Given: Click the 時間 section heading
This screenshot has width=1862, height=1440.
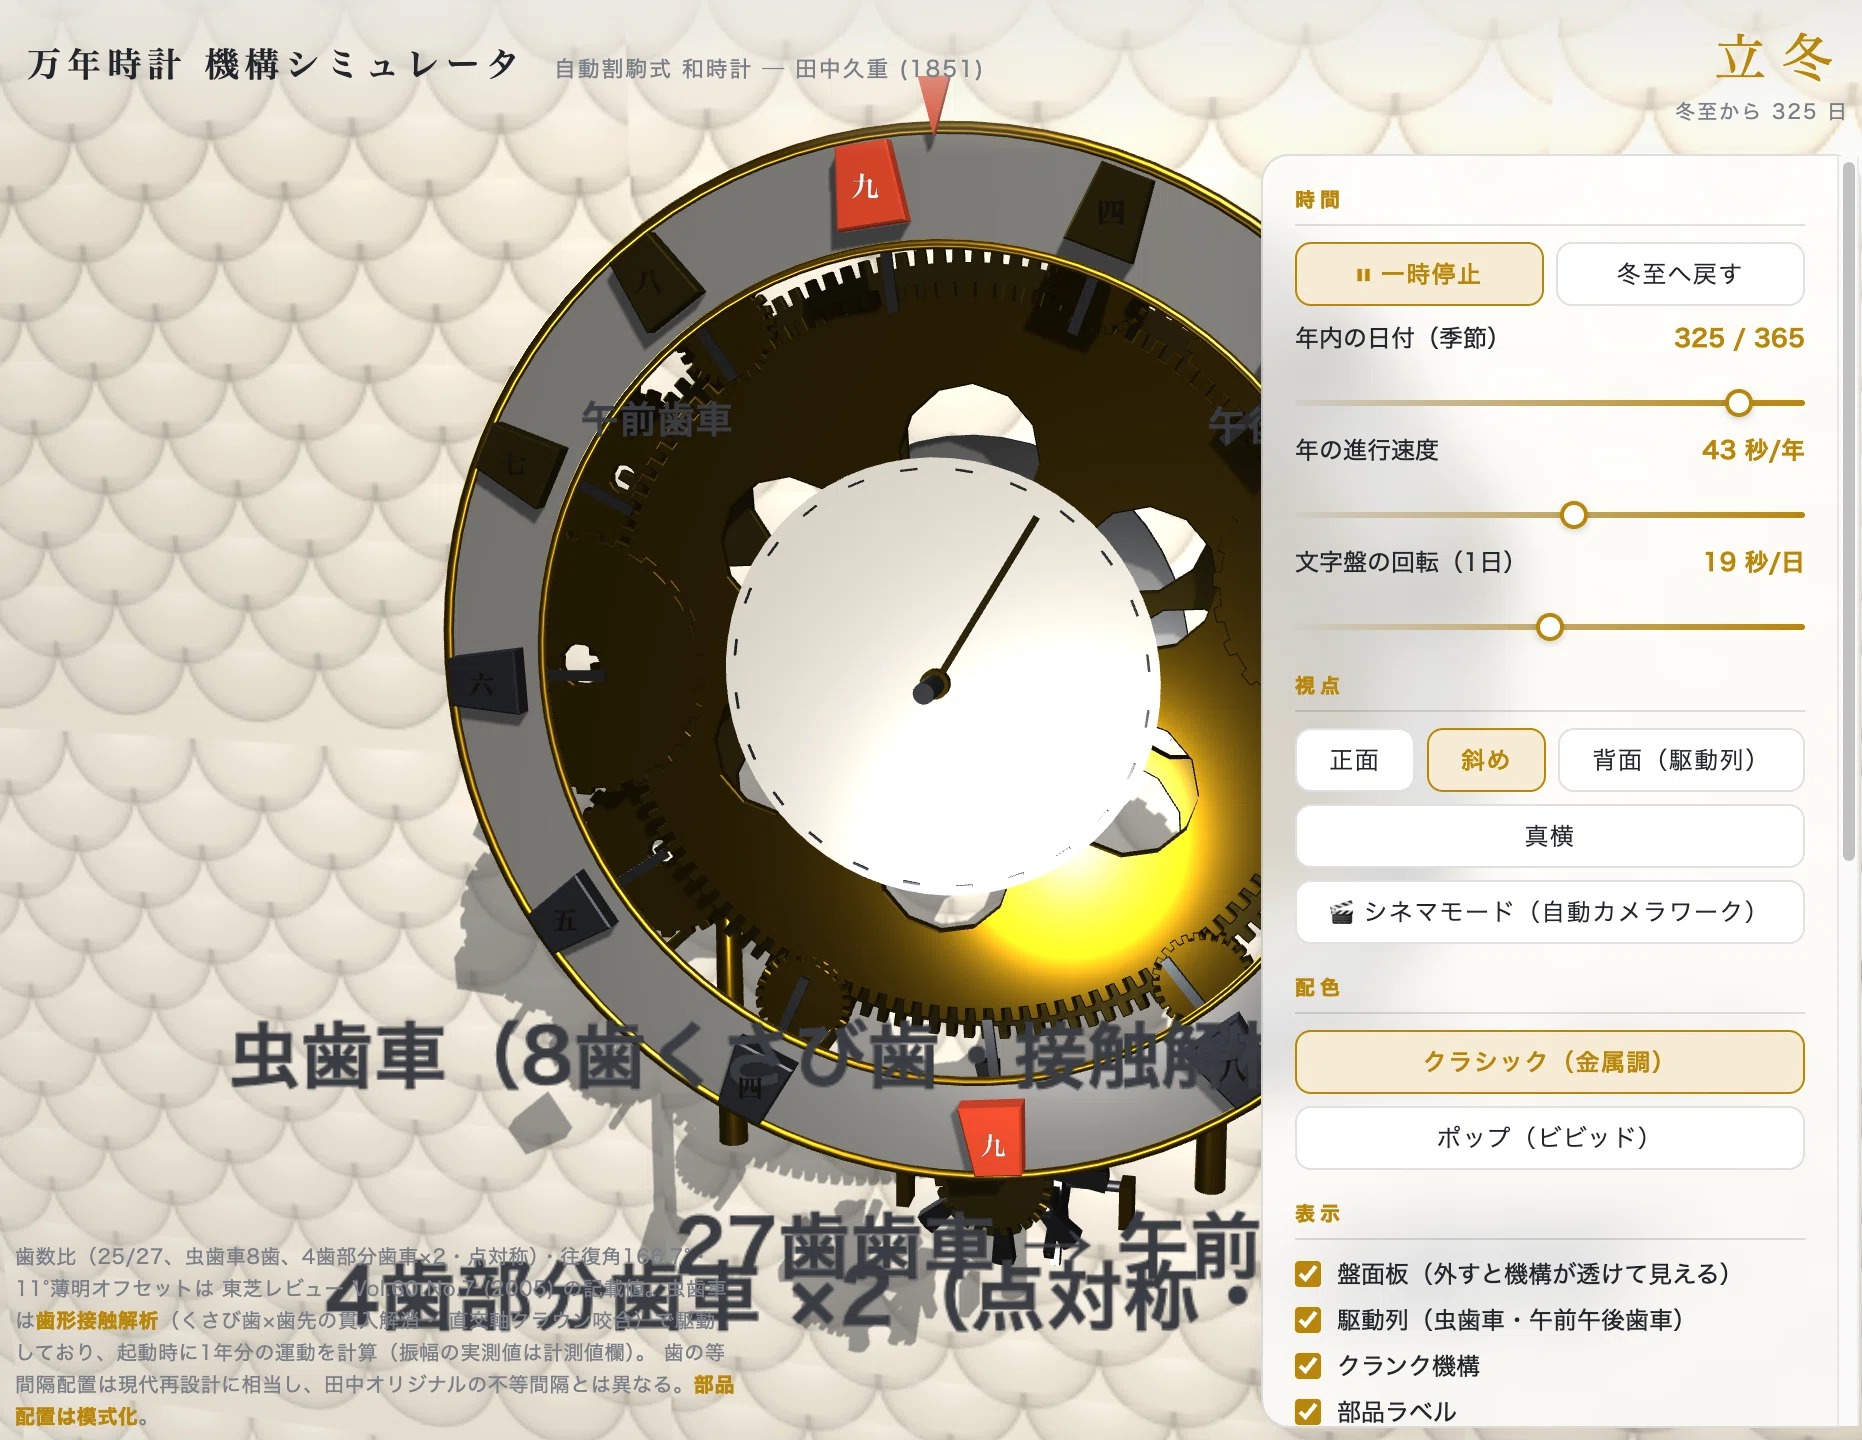Looking at the screenshot, I should (1317, 200).
